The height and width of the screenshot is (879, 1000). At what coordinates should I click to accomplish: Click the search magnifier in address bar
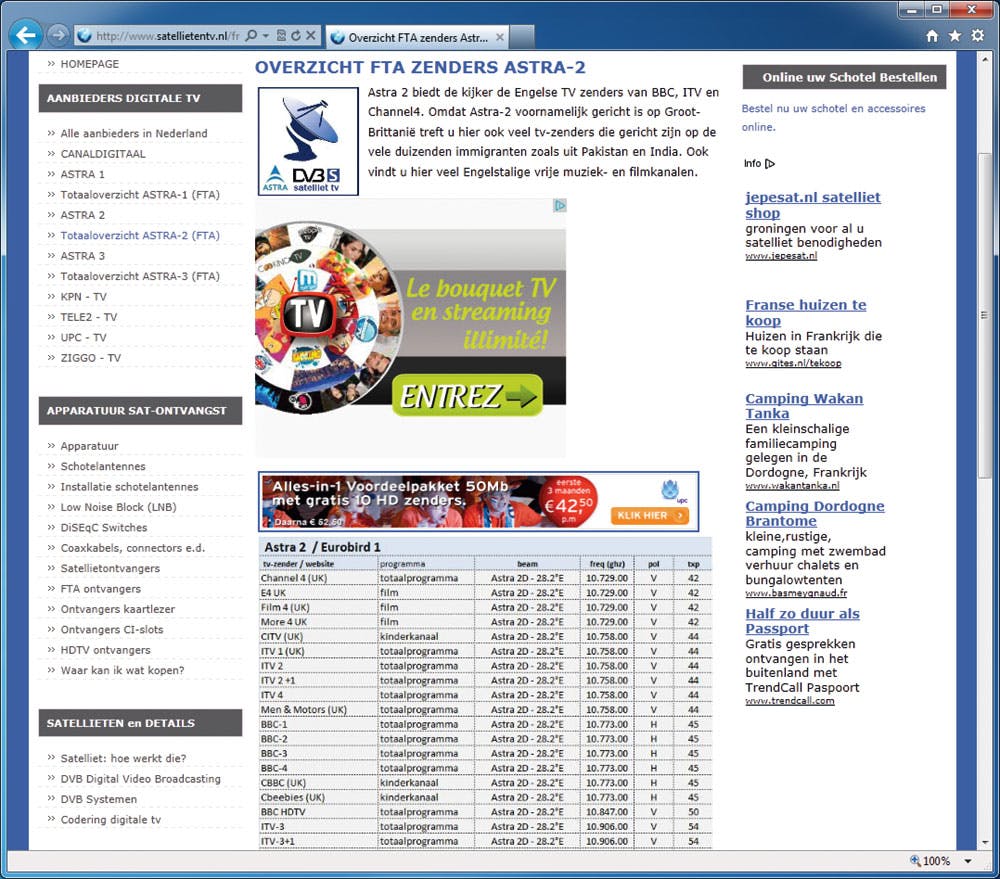tap(252, 36)
